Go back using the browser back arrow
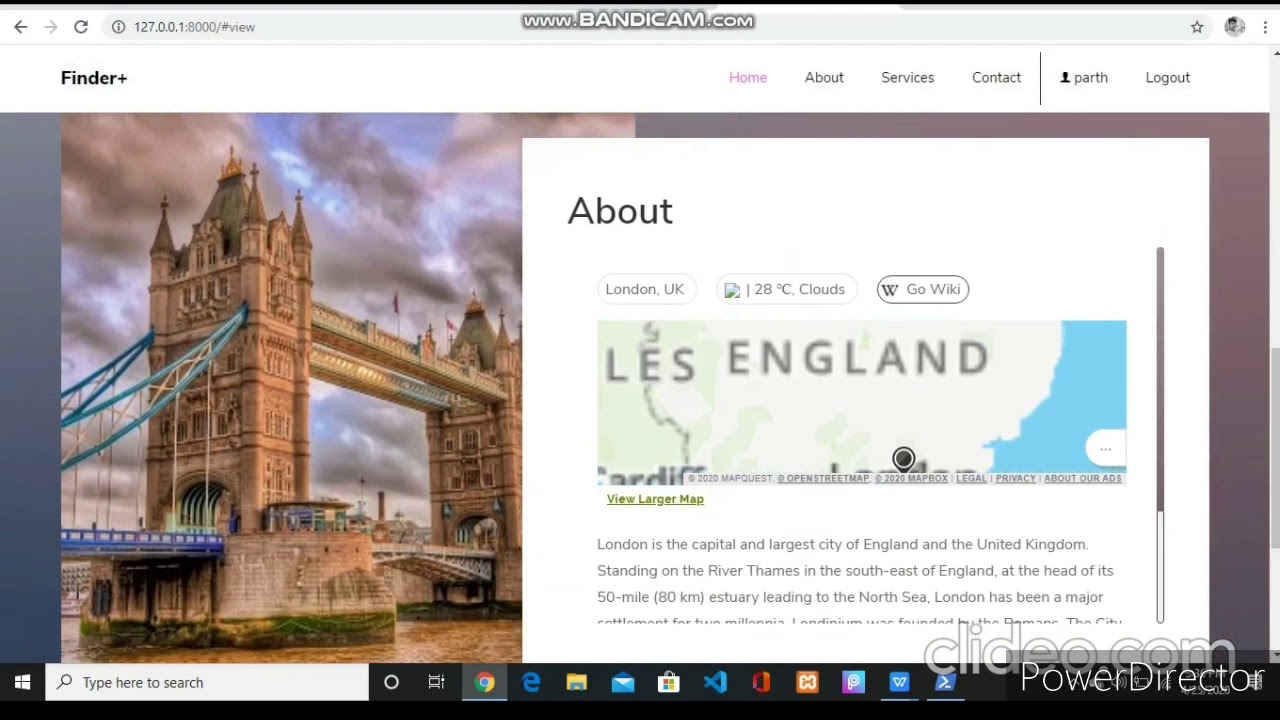Viewport: 1280px width, 720px height. click(20, 27)
